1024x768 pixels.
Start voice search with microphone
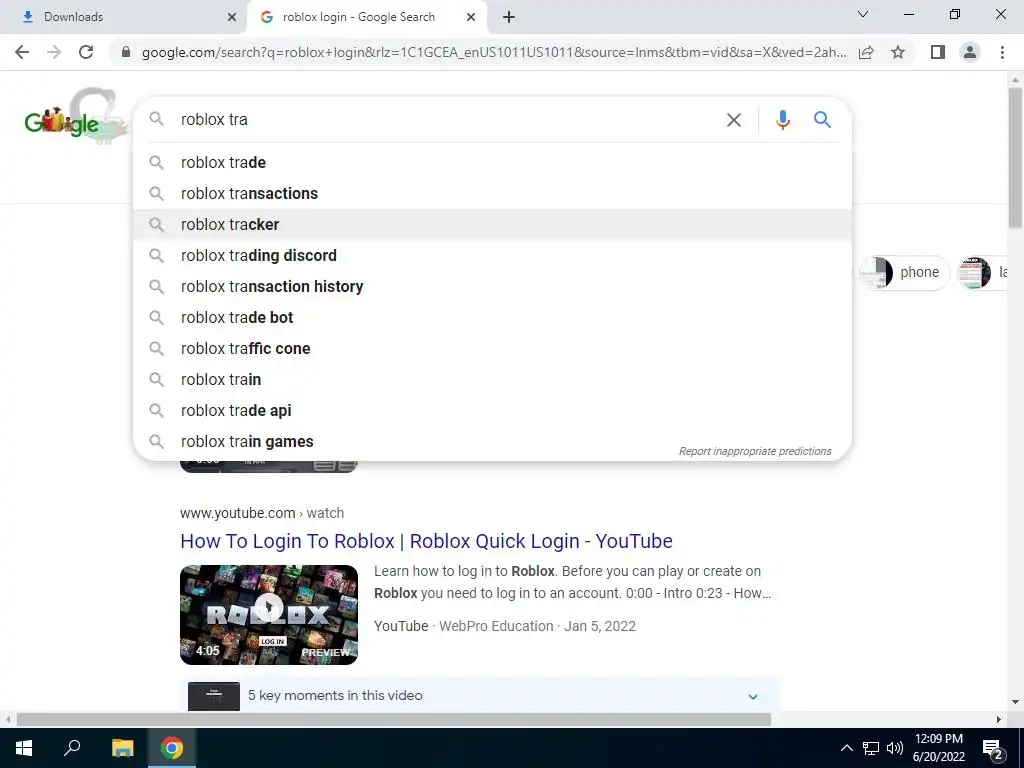[x=782, y=120]
